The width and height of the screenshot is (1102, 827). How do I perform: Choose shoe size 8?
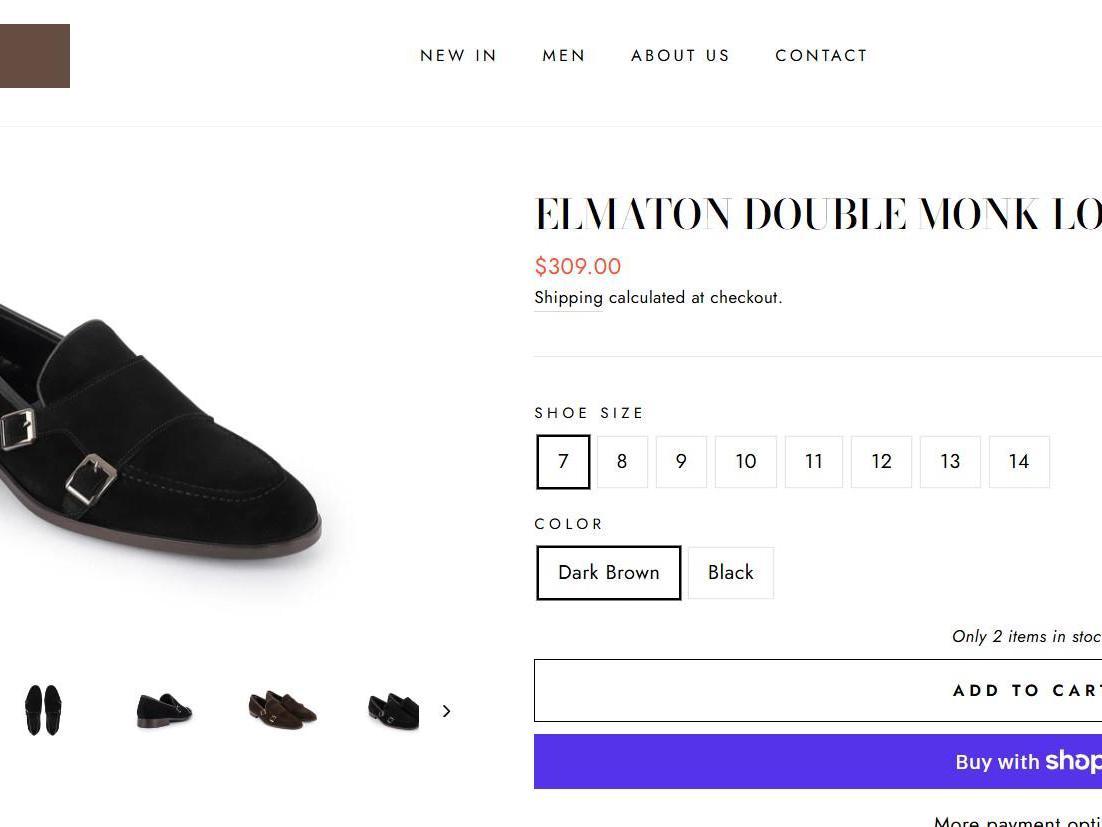pyautogui.click(x=622, y=462)
